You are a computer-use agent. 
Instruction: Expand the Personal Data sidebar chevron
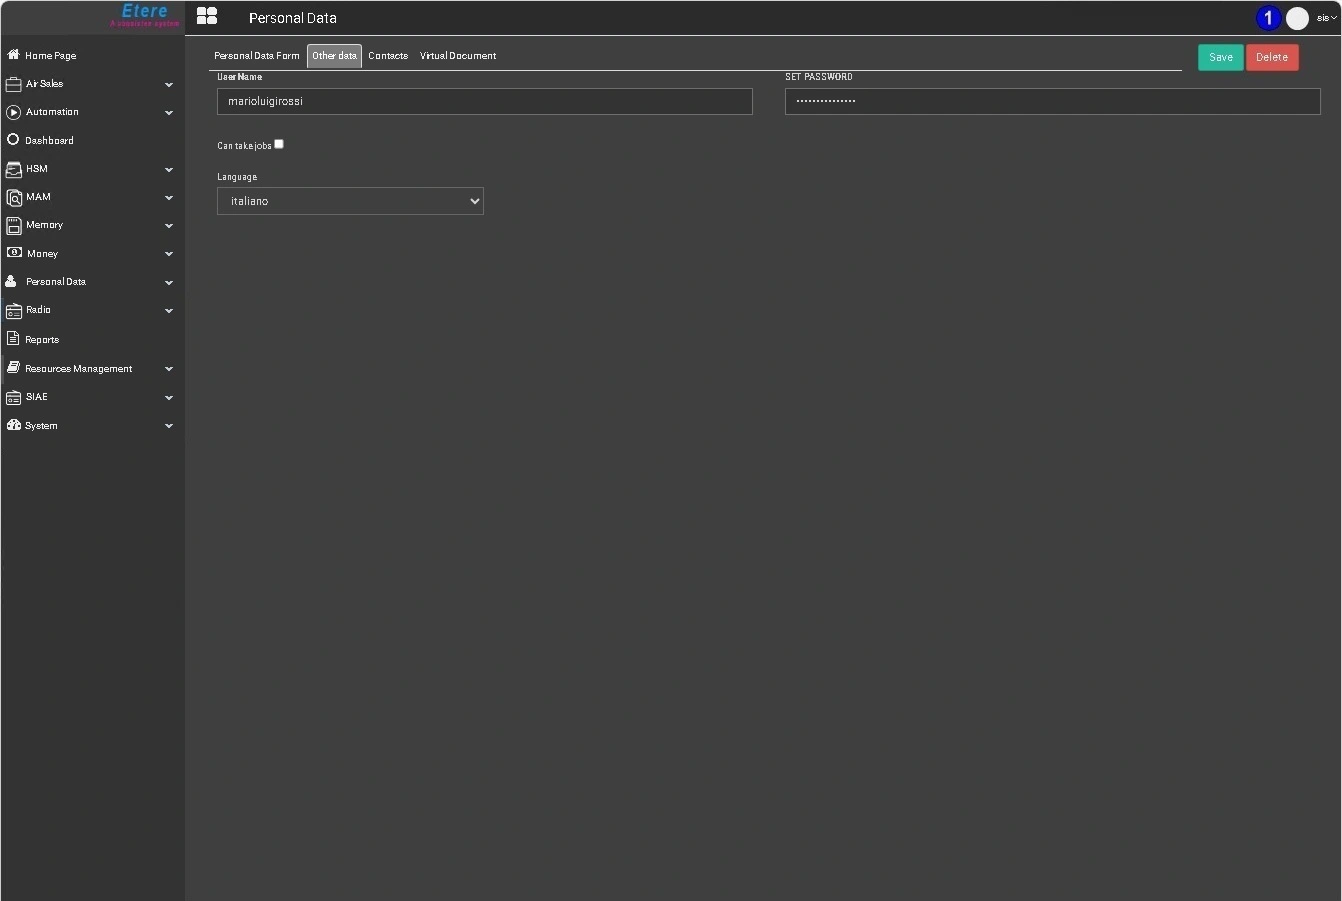[x=169, y=283]
